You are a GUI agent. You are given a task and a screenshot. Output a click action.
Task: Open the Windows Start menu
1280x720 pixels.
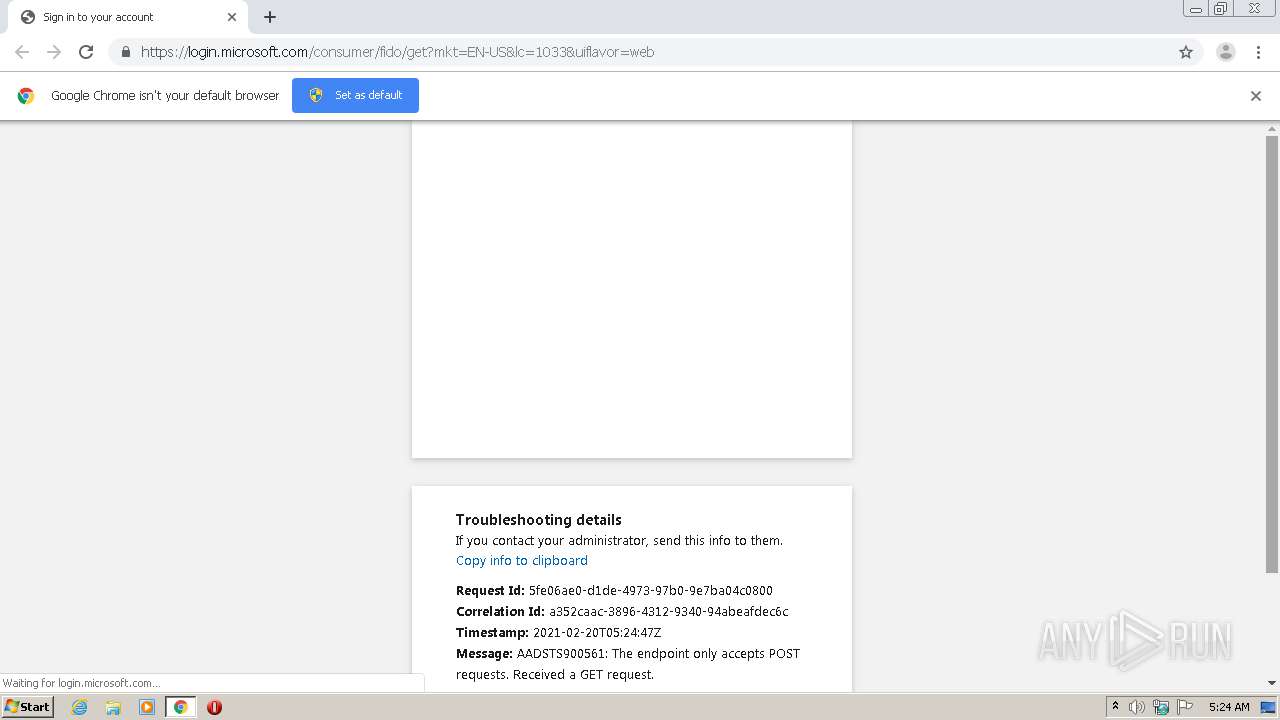(28, 707)
